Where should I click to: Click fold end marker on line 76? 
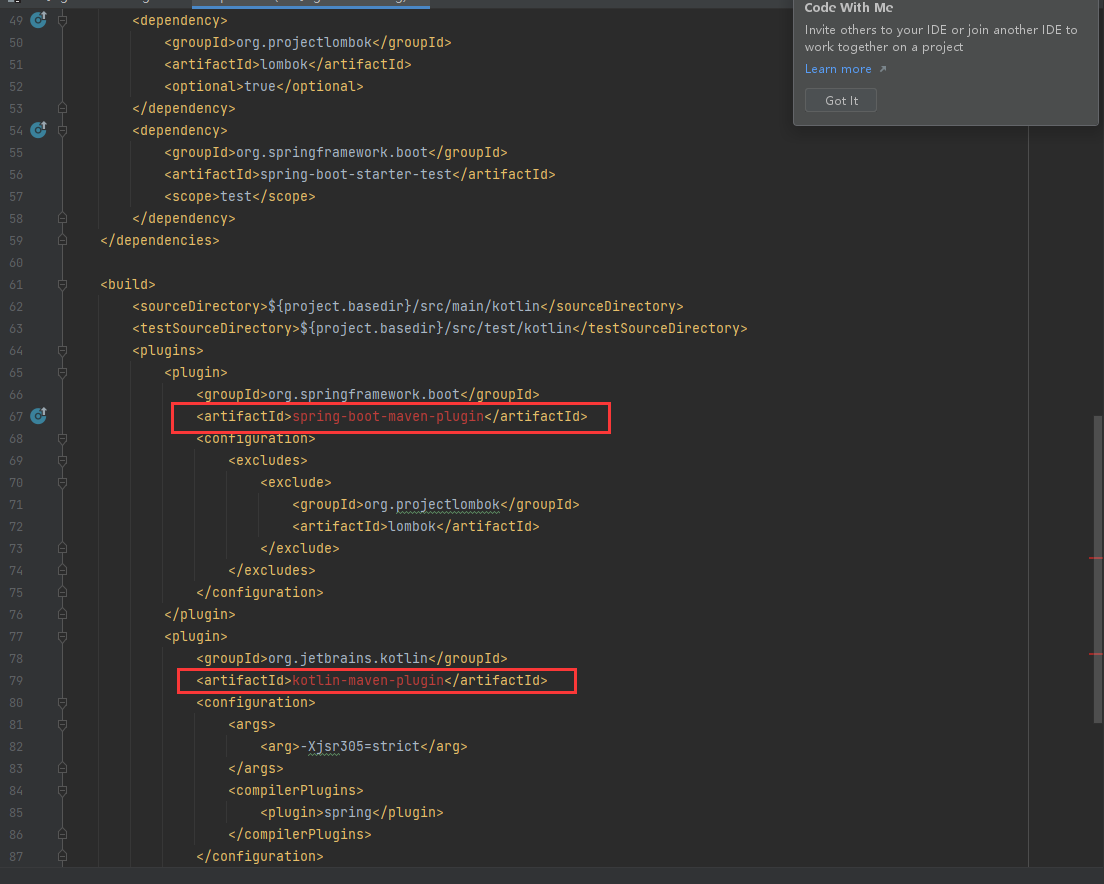click(62, 614)
